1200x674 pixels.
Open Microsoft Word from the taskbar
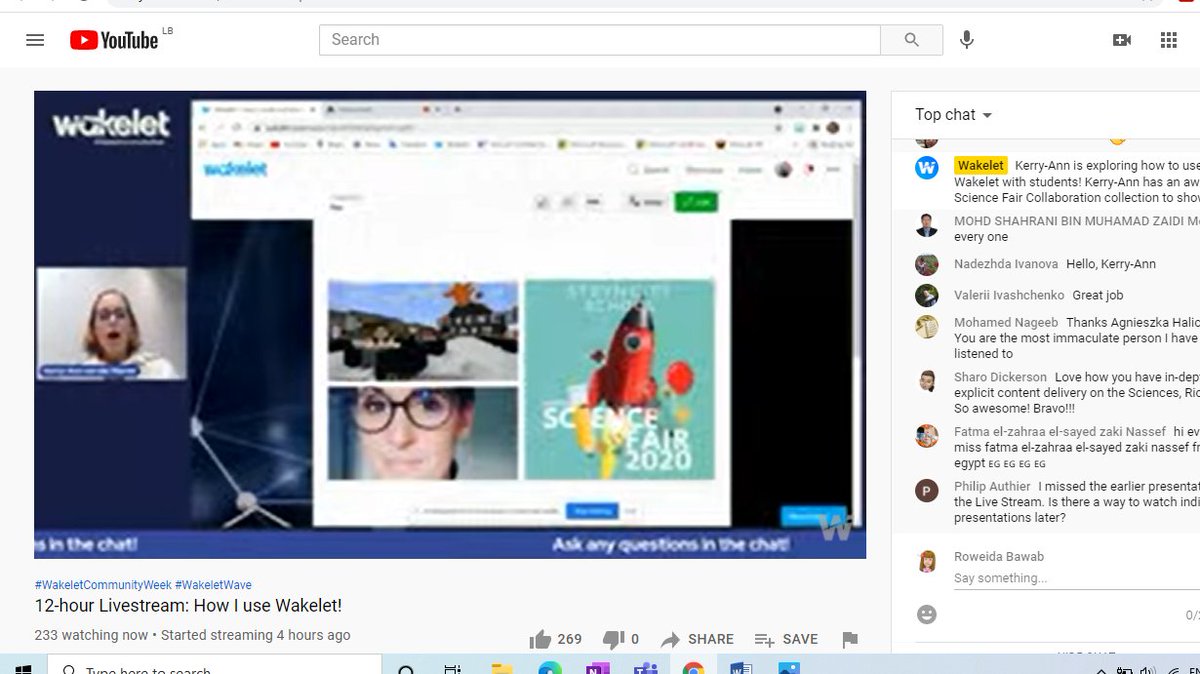pyautogui.click(x=741, y=668)
